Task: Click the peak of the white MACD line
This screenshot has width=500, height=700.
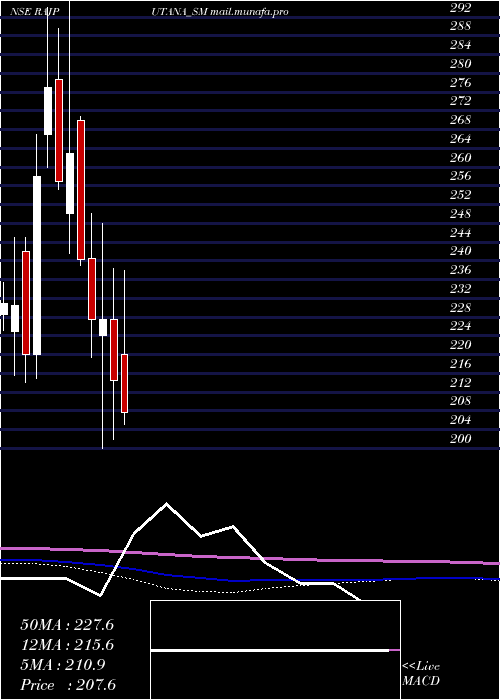Action: (167, 504)
